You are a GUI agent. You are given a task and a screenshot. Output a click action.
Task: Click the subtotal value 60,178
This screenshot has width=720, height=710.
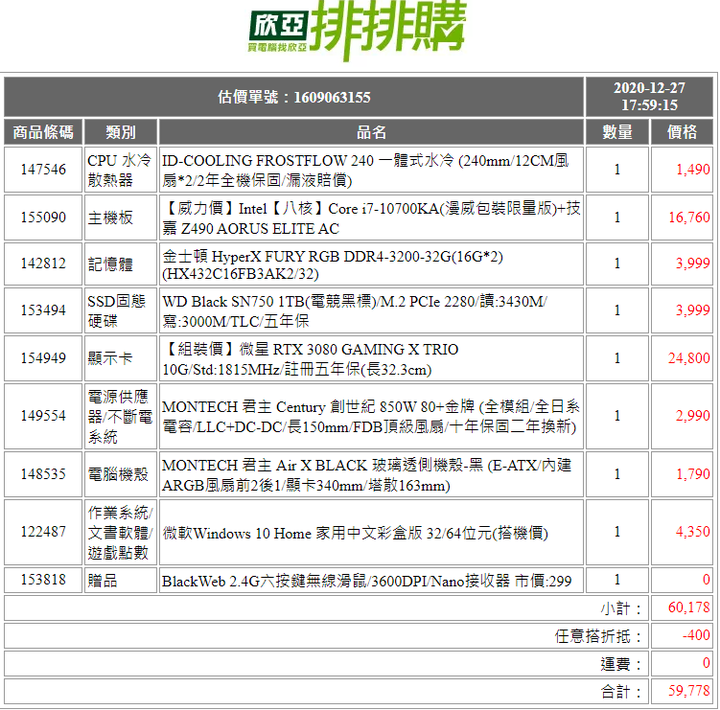[x=689, y=608]
